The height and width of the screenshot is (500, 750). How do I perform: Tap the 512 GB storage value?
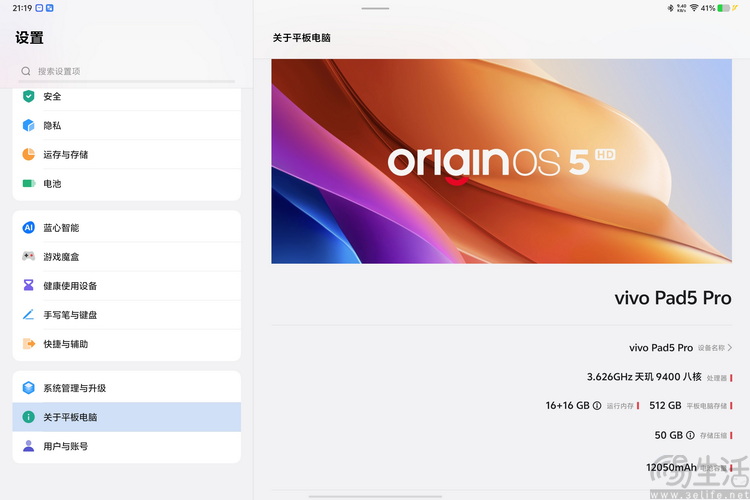(x=665, y=406)
